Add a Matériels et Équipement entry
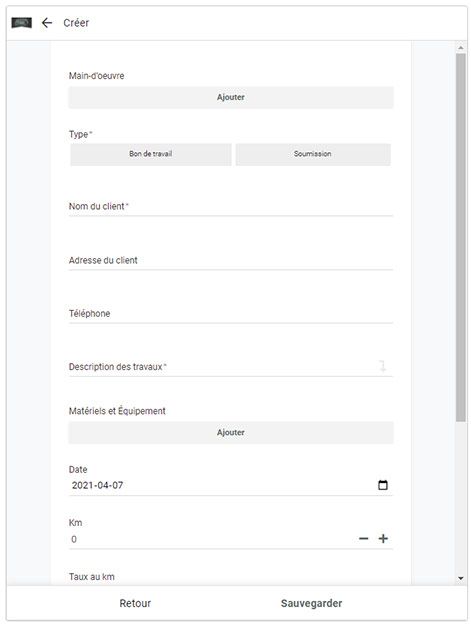 pyautogui.click(x=231, y=433)
